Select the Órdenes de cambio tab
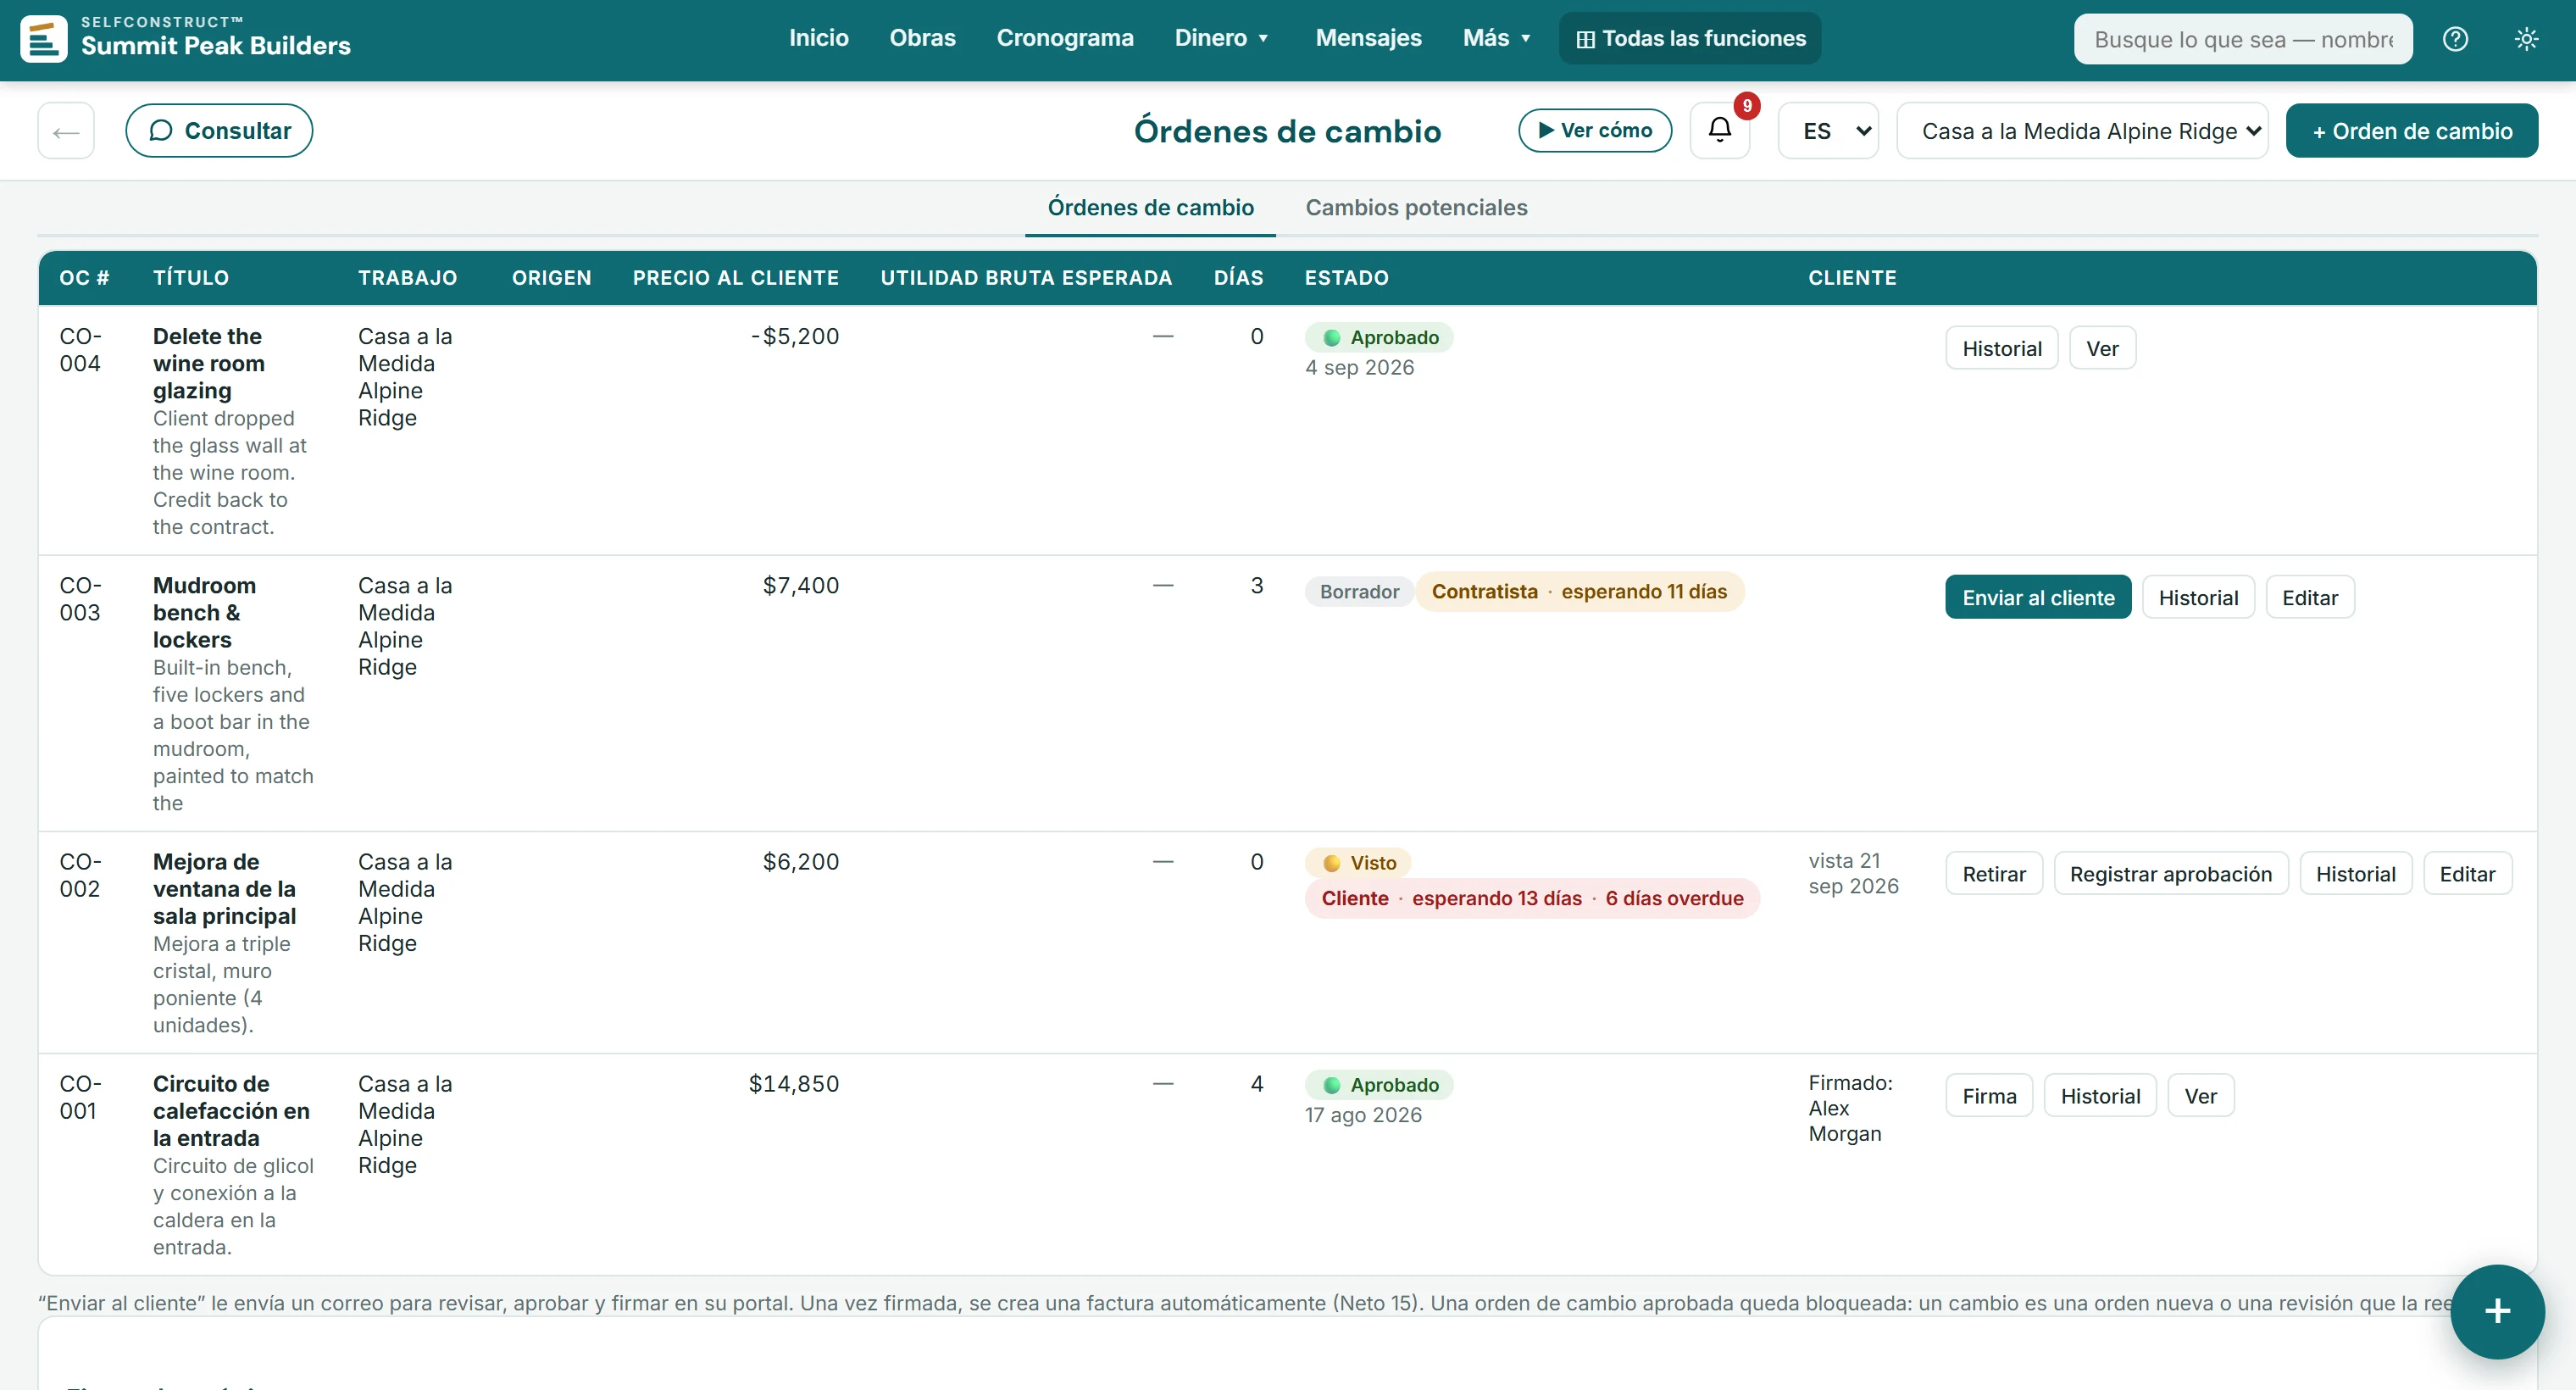 [1150, 207]
